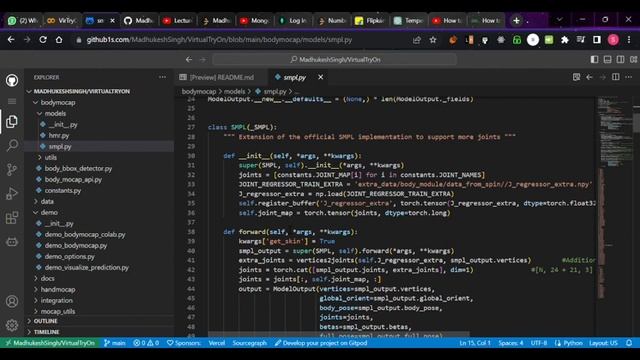Click UTF-8 encoding in status bar

click(539, 343)
